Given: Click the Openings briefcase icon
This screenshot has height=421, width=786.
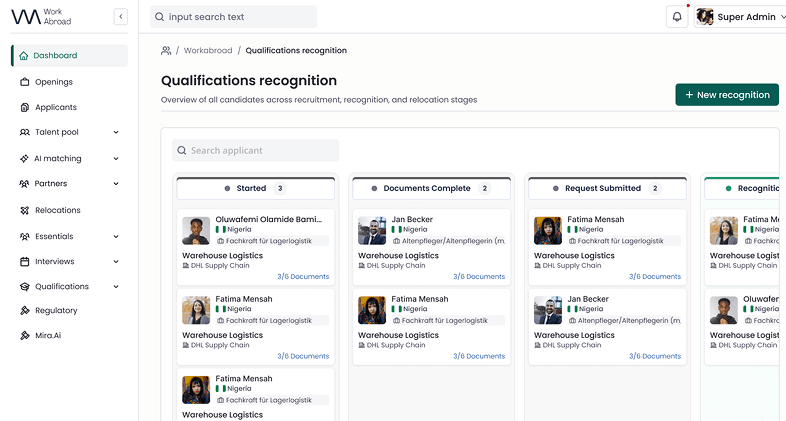Looking at the screenshot, I should 25,82.
